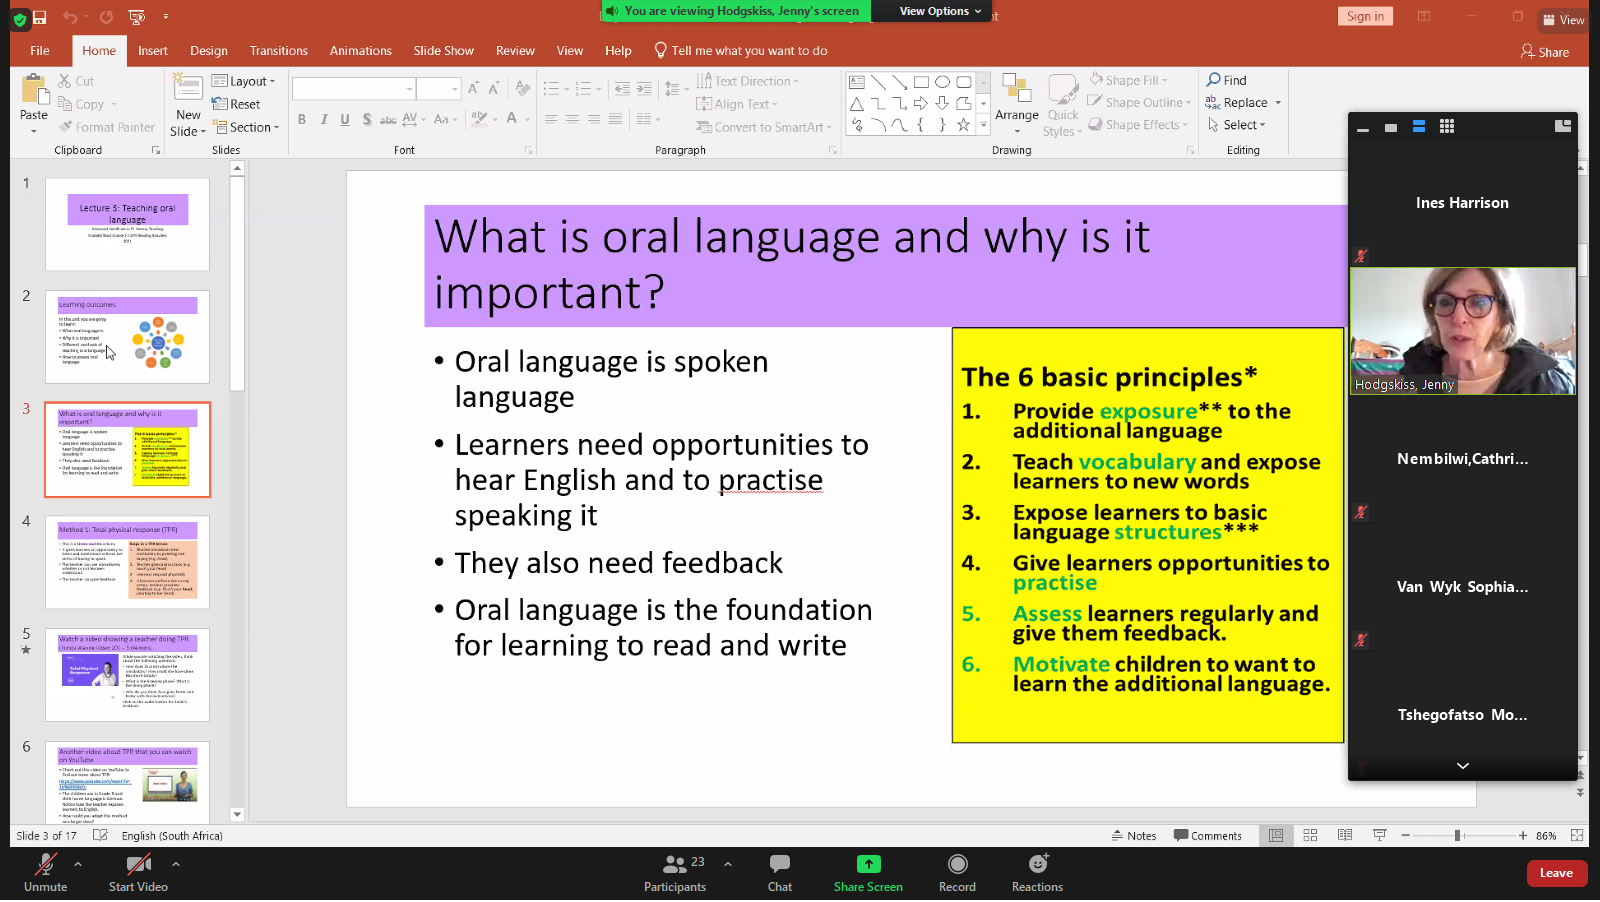Select the star shape in gallery
The image size is (1600, 902).
963,125
